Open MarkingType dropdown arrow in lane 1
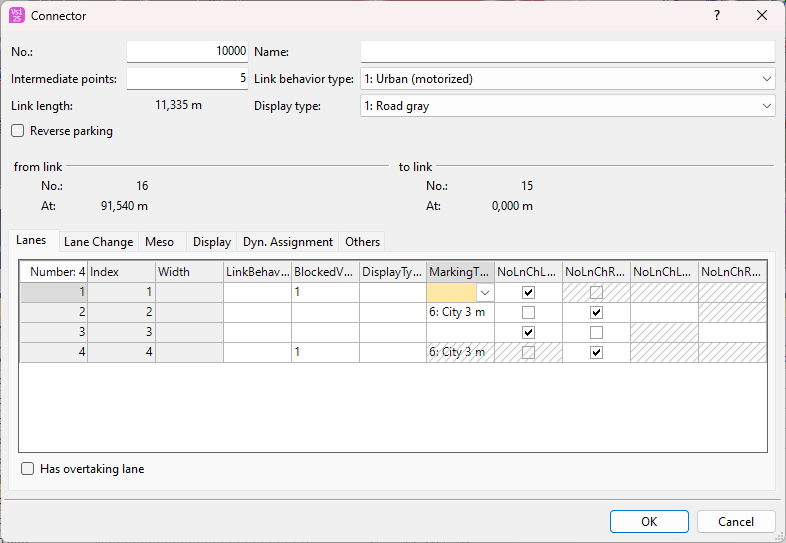The height and width of the screenshot is (543, 786). 484,292
